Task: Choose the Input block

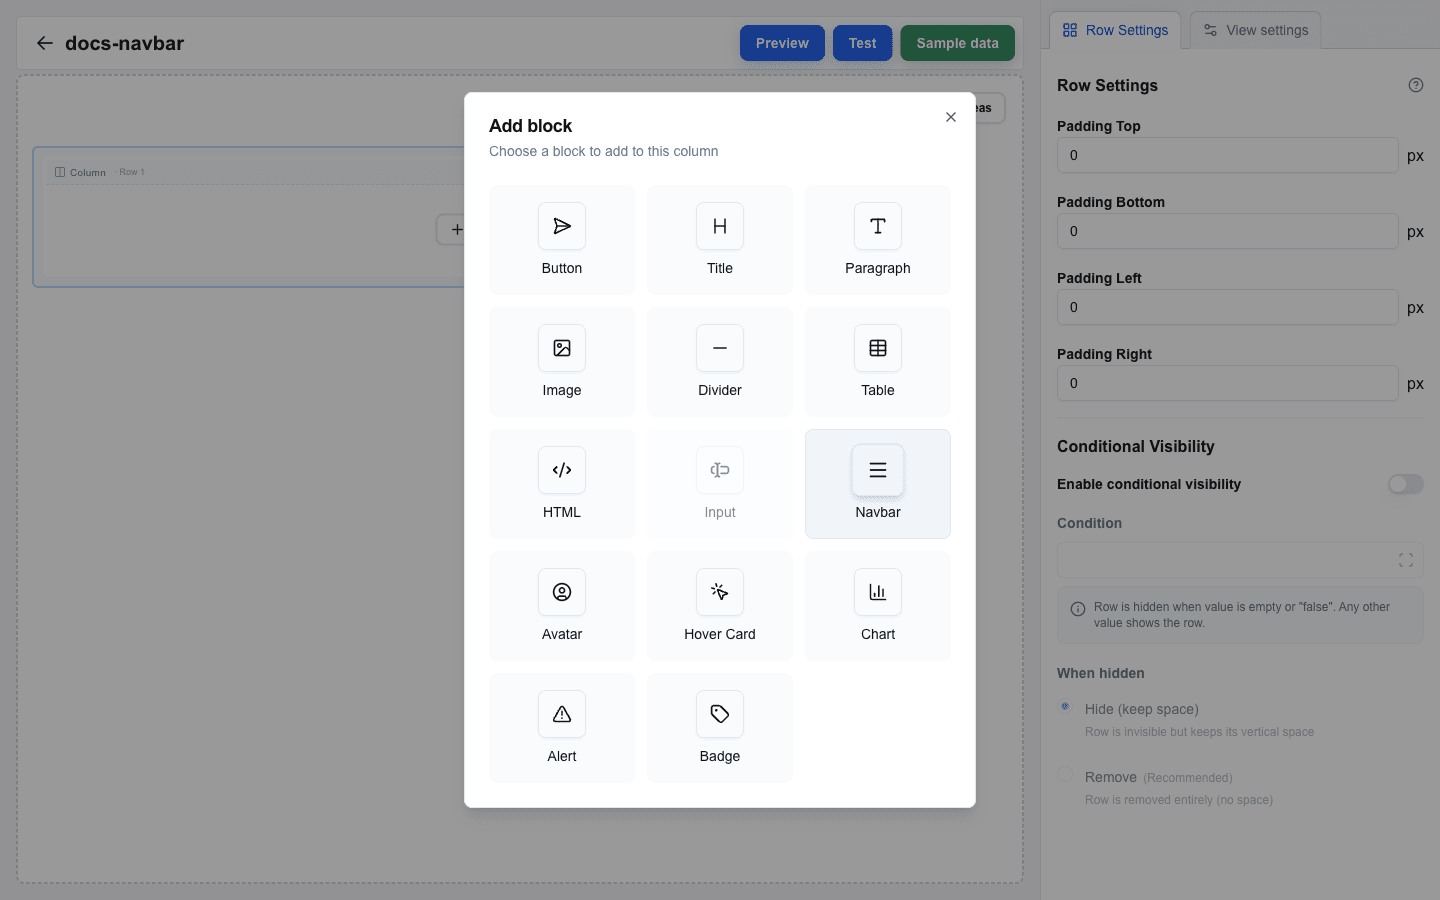Action: pyautogui.click(x=720, y=484)
